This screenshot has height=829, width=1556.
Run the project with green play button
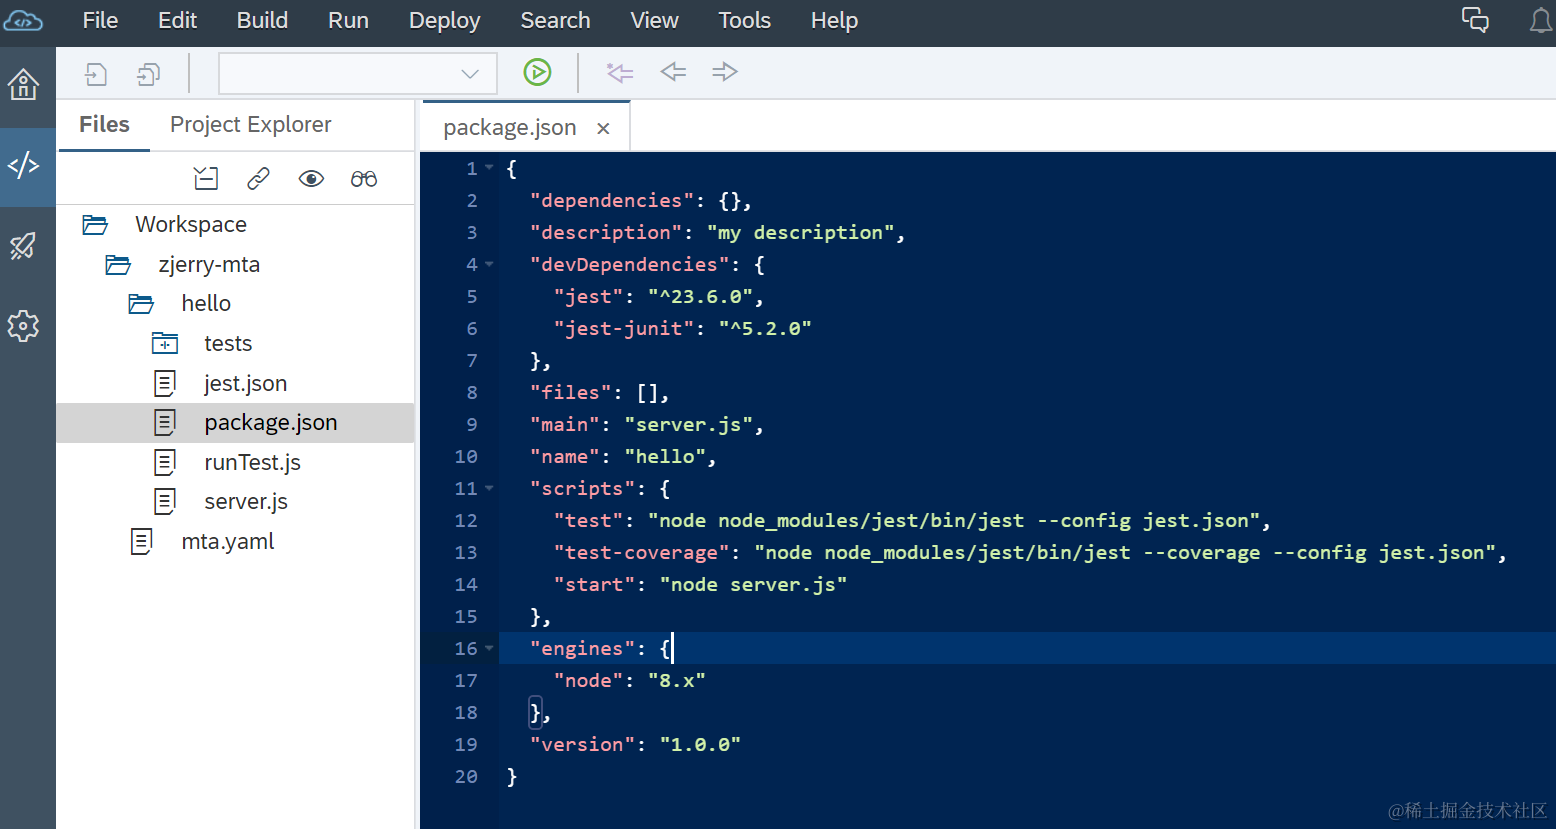tap(537, 72)
